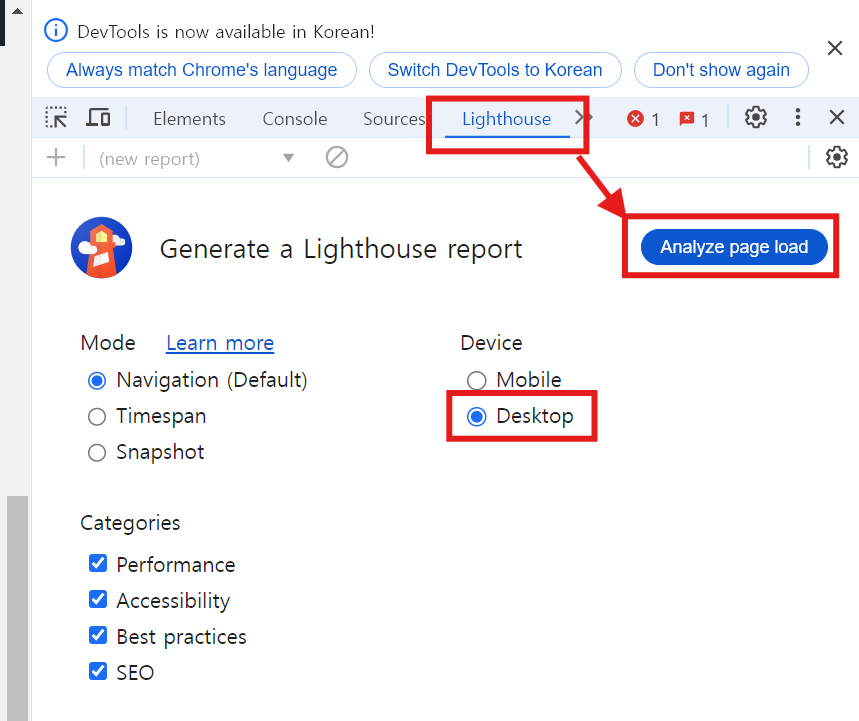This screenshot has height=721, width=859.
Task: Select the Timespan mode radio button
Action: (97, 416)
